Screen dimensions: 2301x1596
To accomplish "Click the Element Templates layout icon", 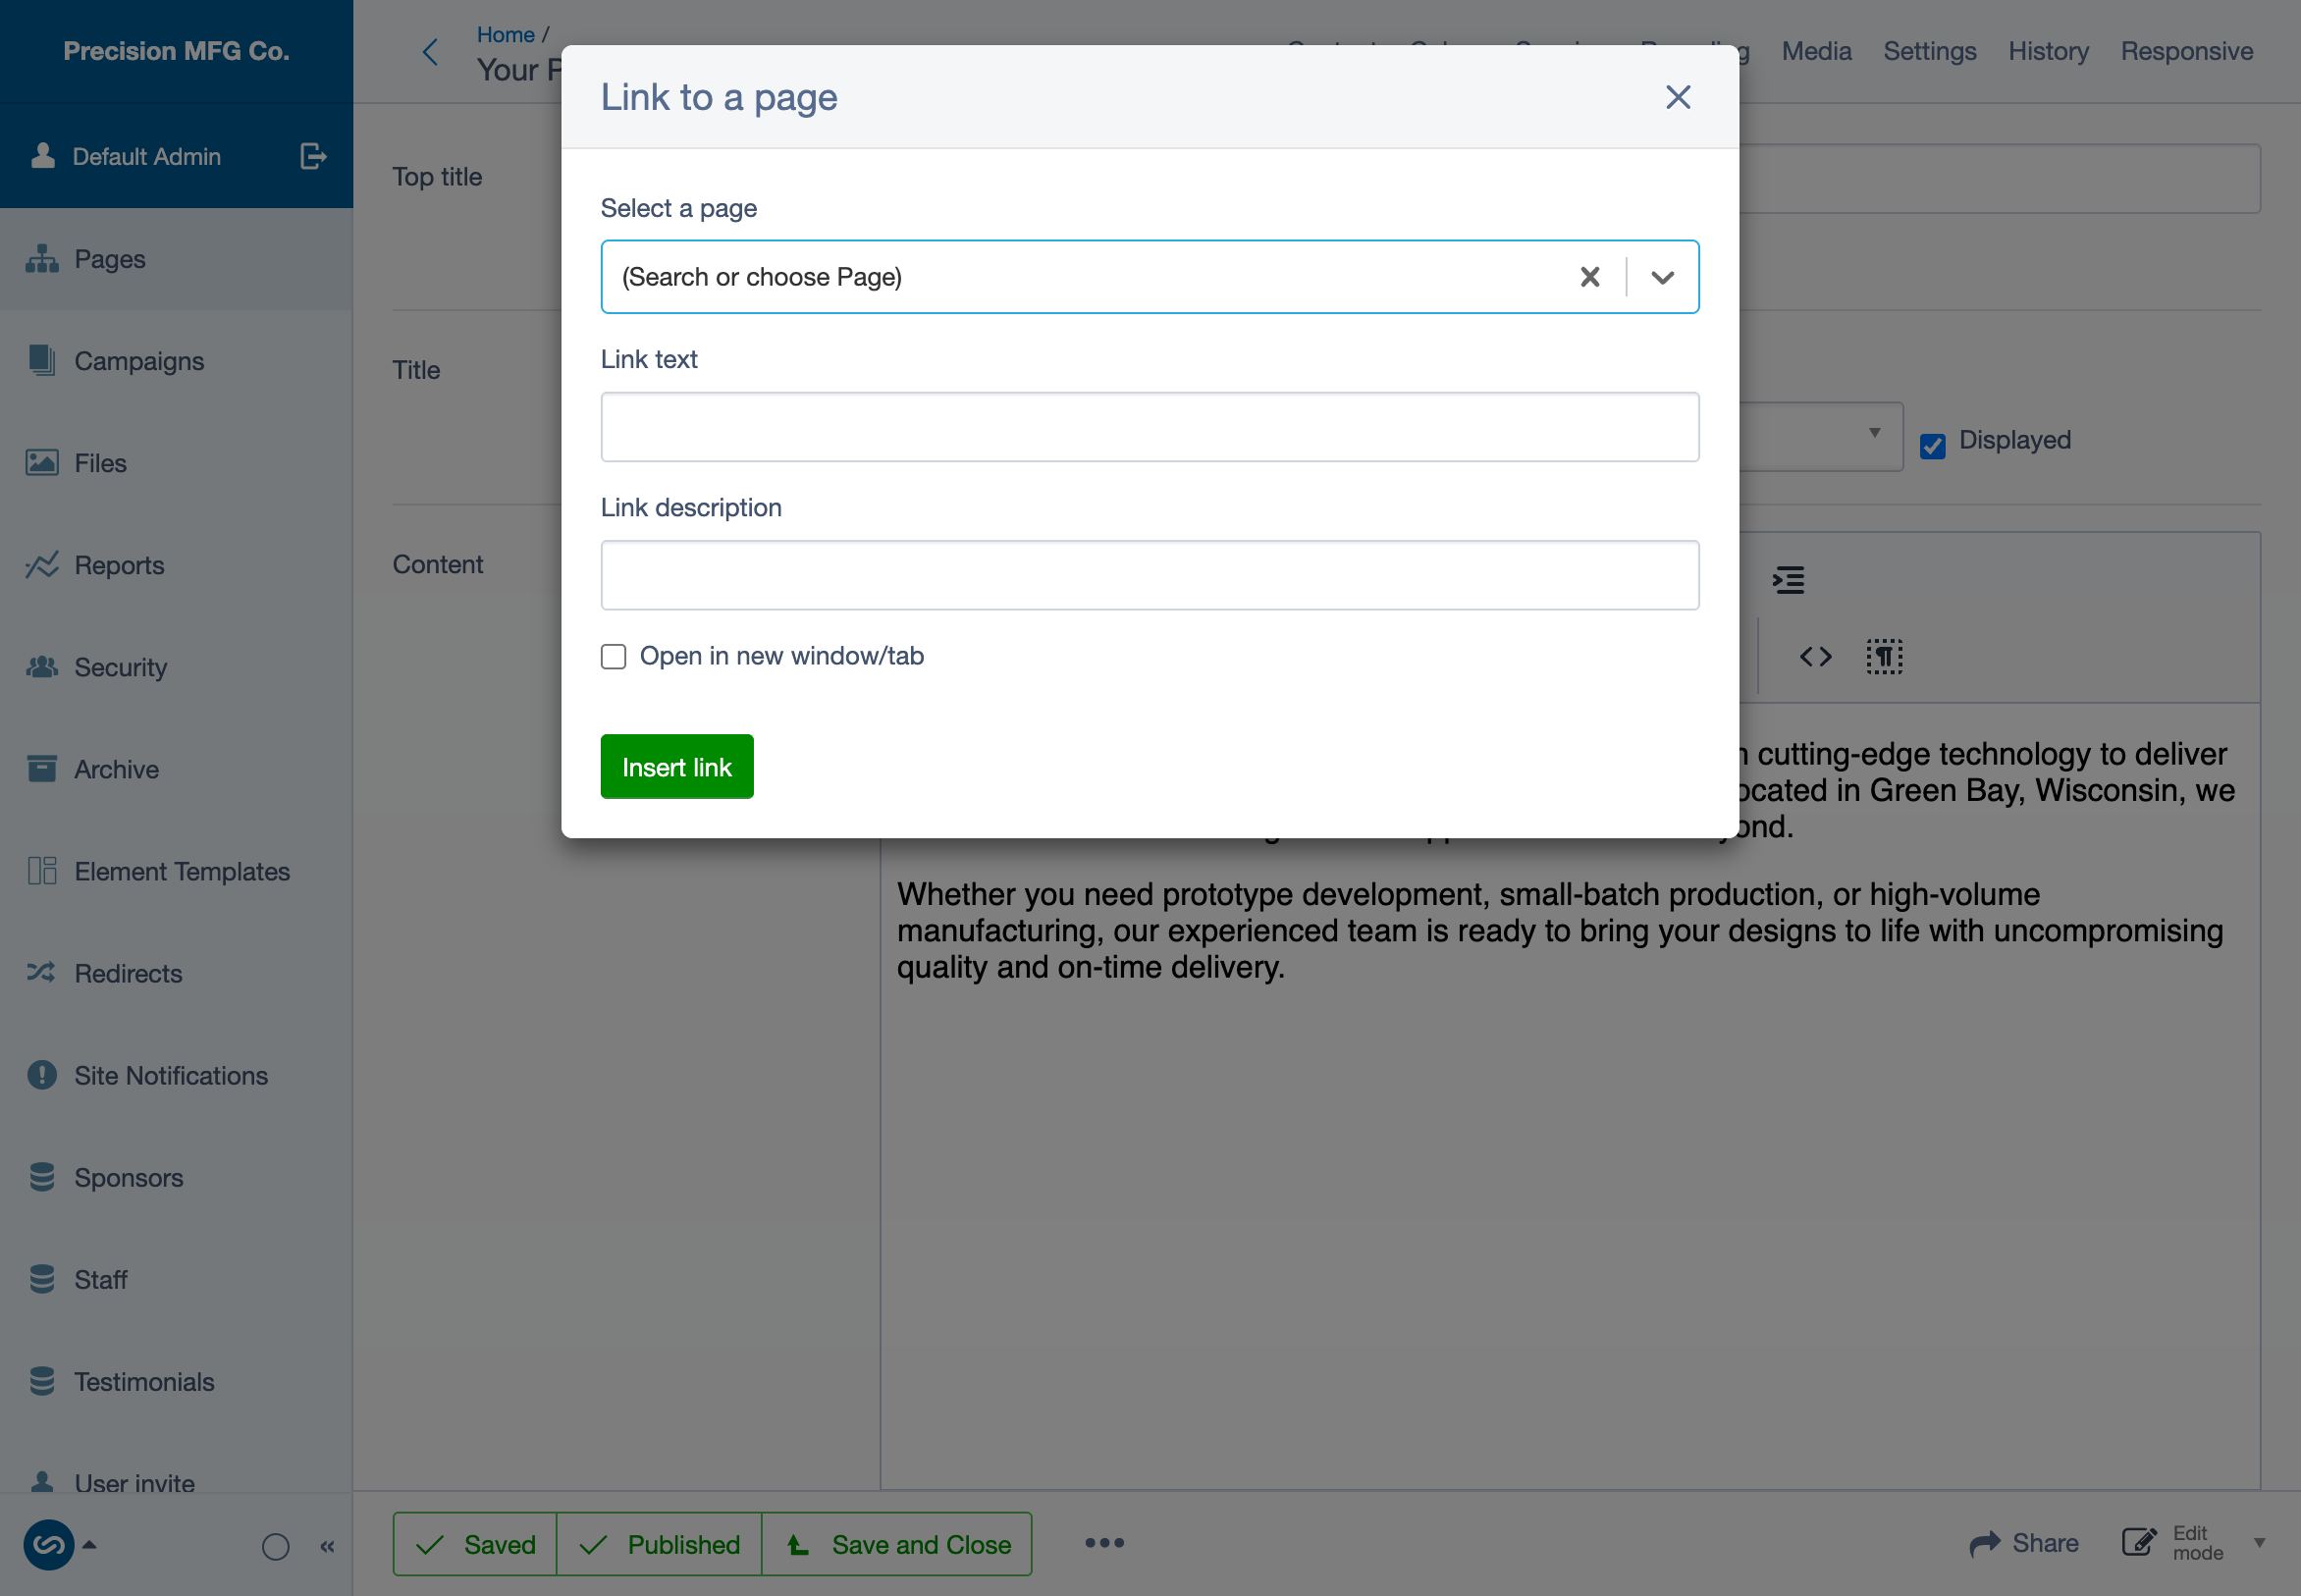I will (x=42, y=870).
